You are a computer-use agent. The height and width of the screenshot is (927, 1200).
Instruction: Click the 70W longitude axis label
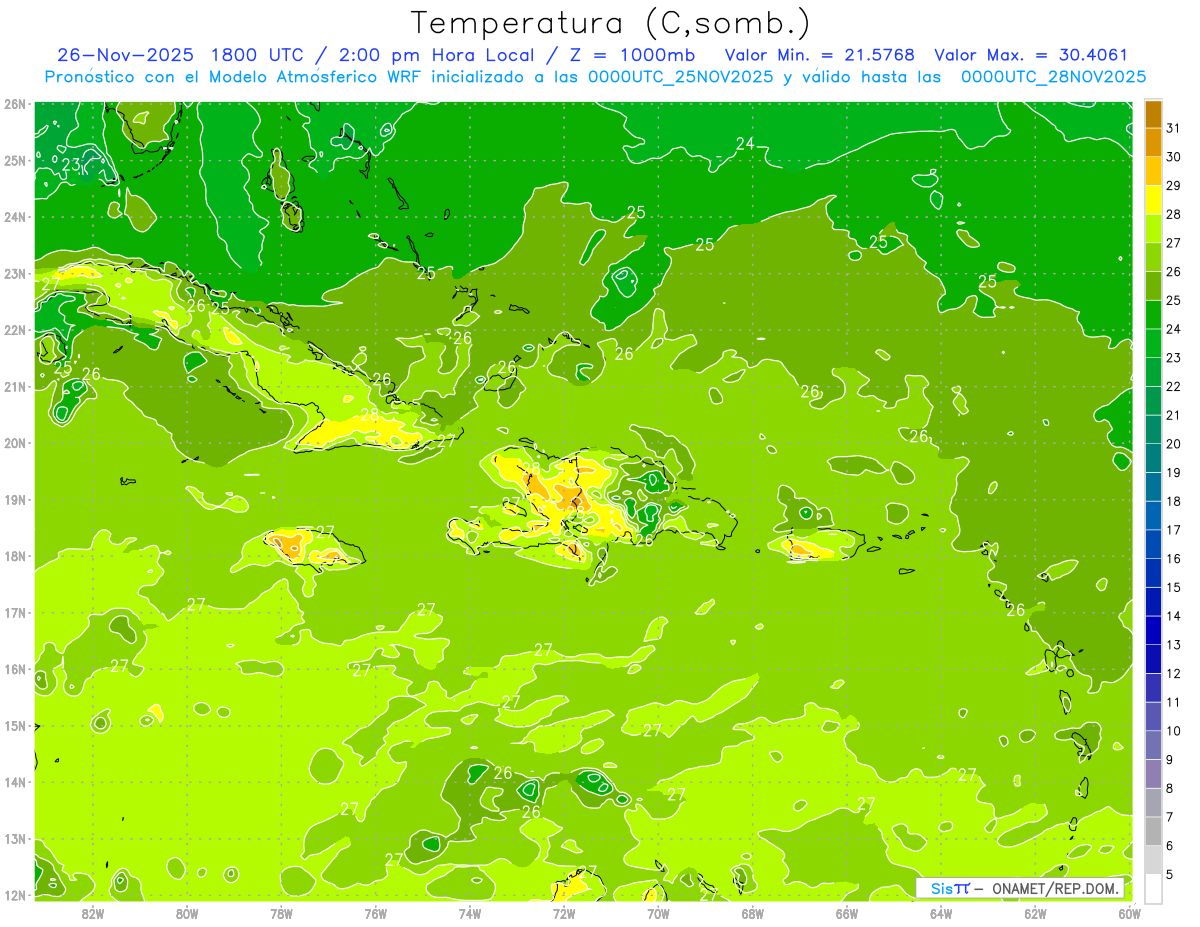pyautogui.click(x=658, y=912)
